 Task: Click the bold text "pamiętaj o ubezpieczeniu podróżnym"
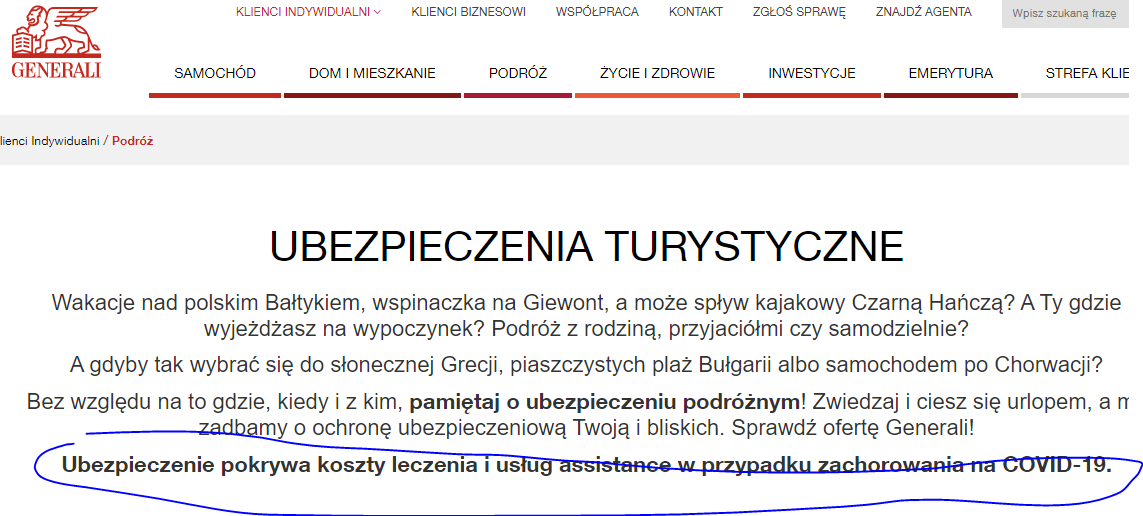605,401
